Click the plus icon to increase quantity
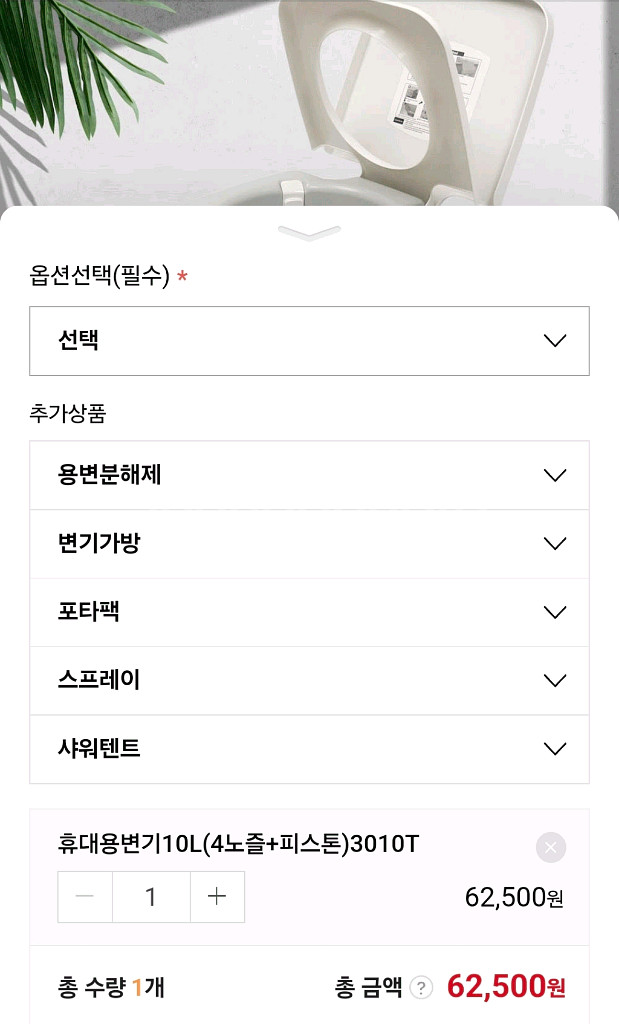This screenshot has height=1024, width=619. point(217,897)
